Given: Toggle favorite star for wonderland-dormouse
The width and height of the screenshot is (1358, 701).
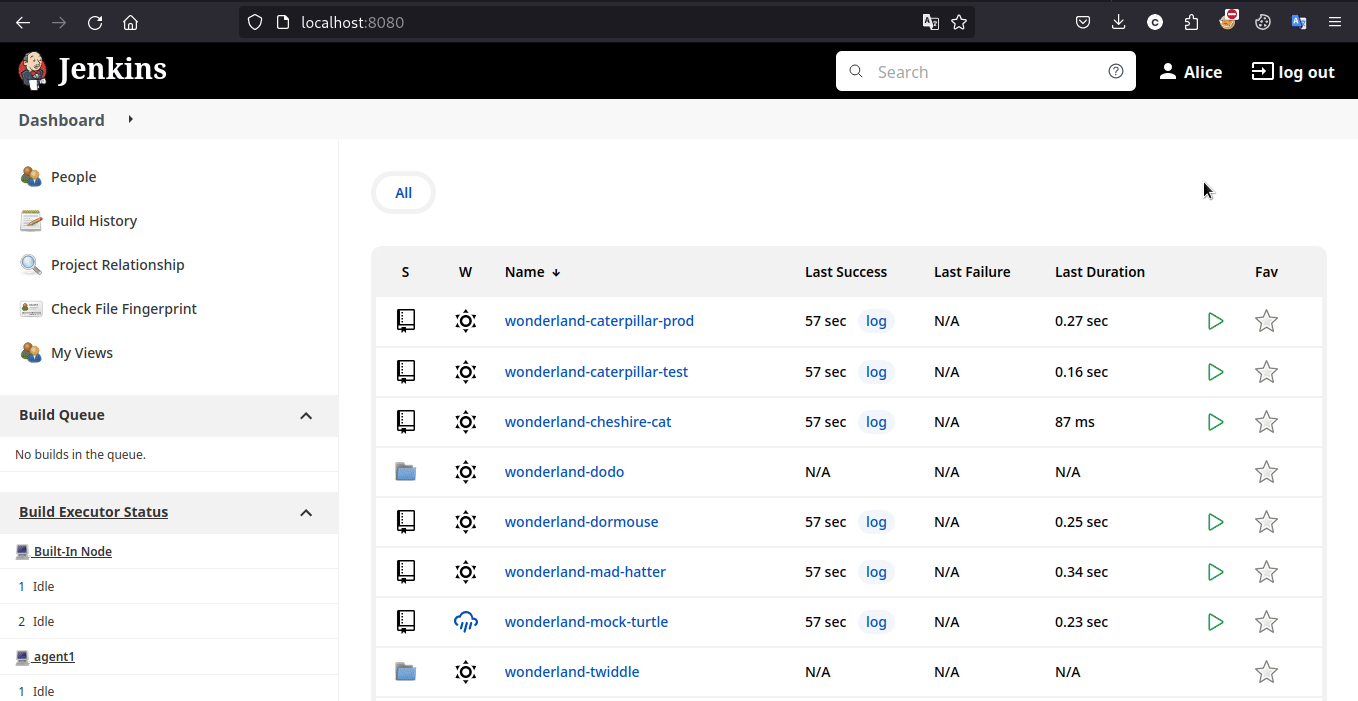Looking at the screenshot, I should pyautogui.click(x=1266, y=522).
